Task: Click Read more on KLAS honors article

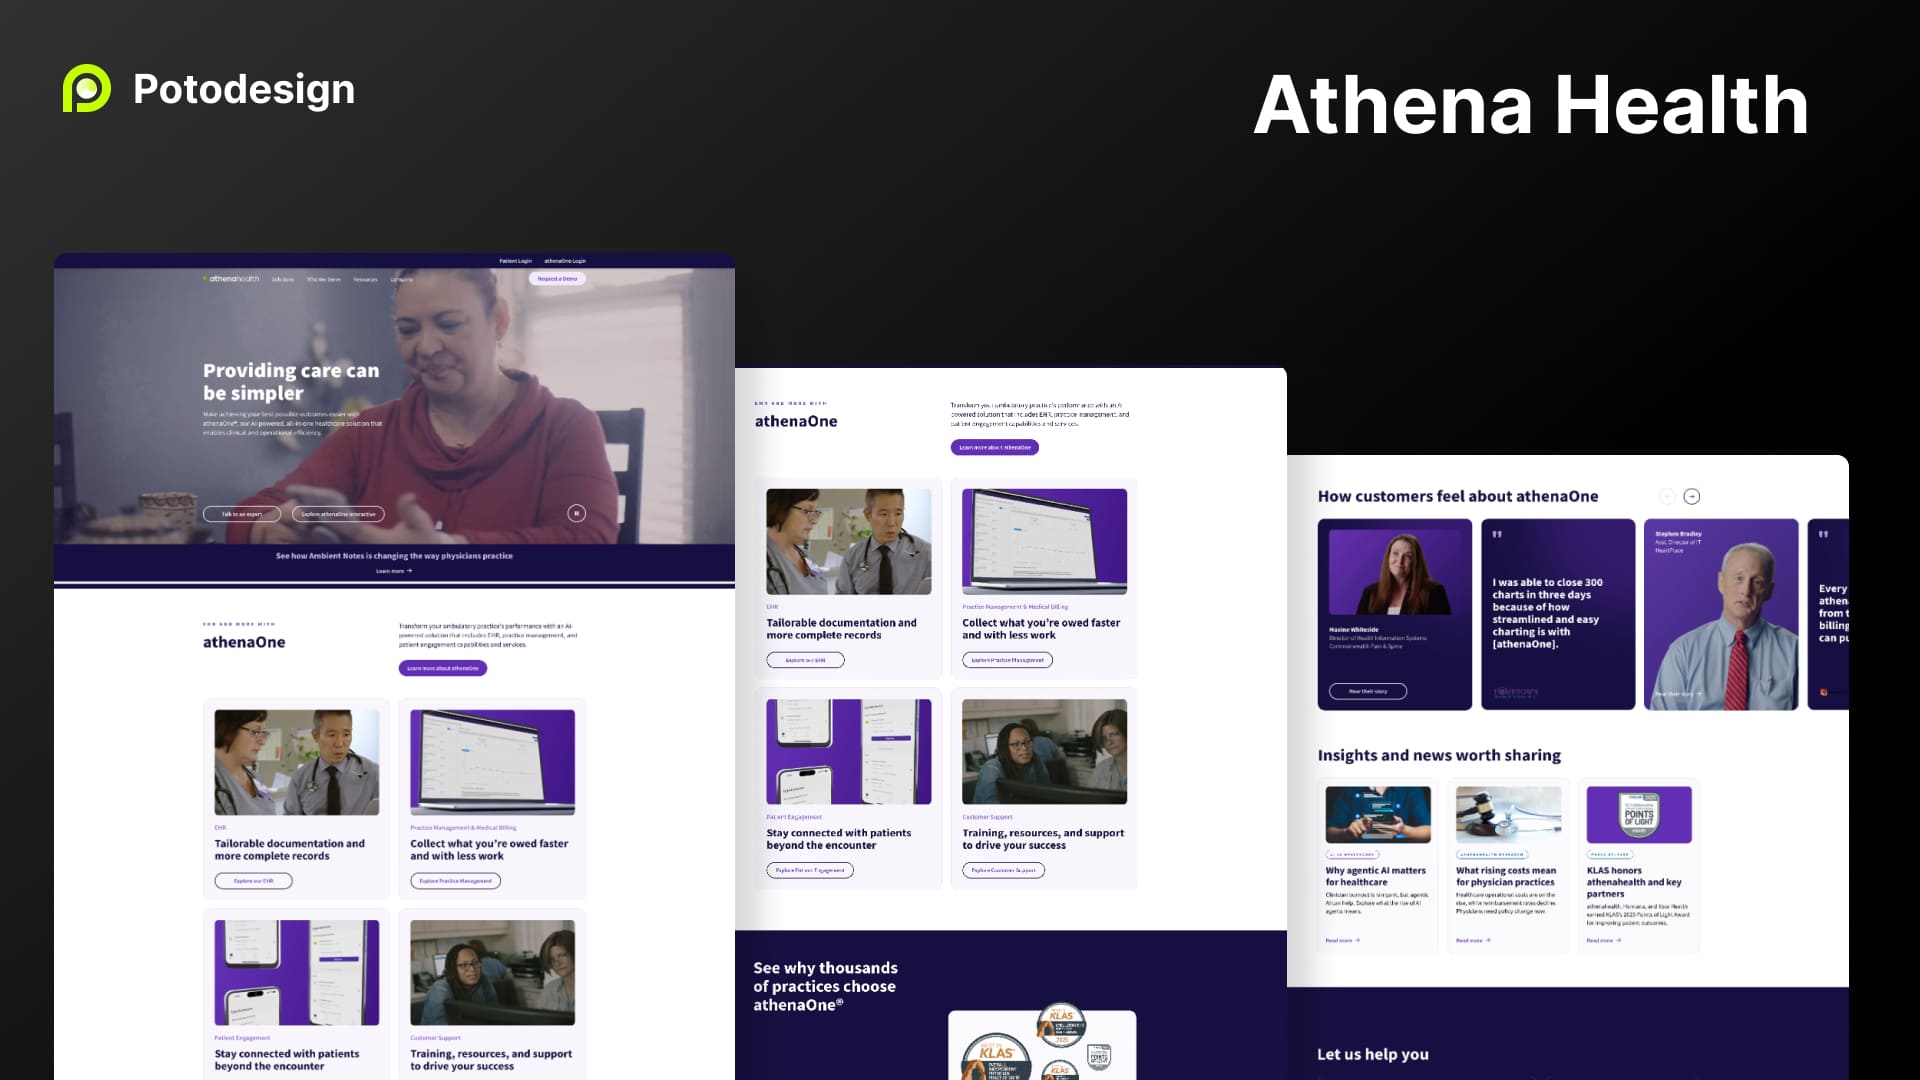Action: [x=1603, y=941]
